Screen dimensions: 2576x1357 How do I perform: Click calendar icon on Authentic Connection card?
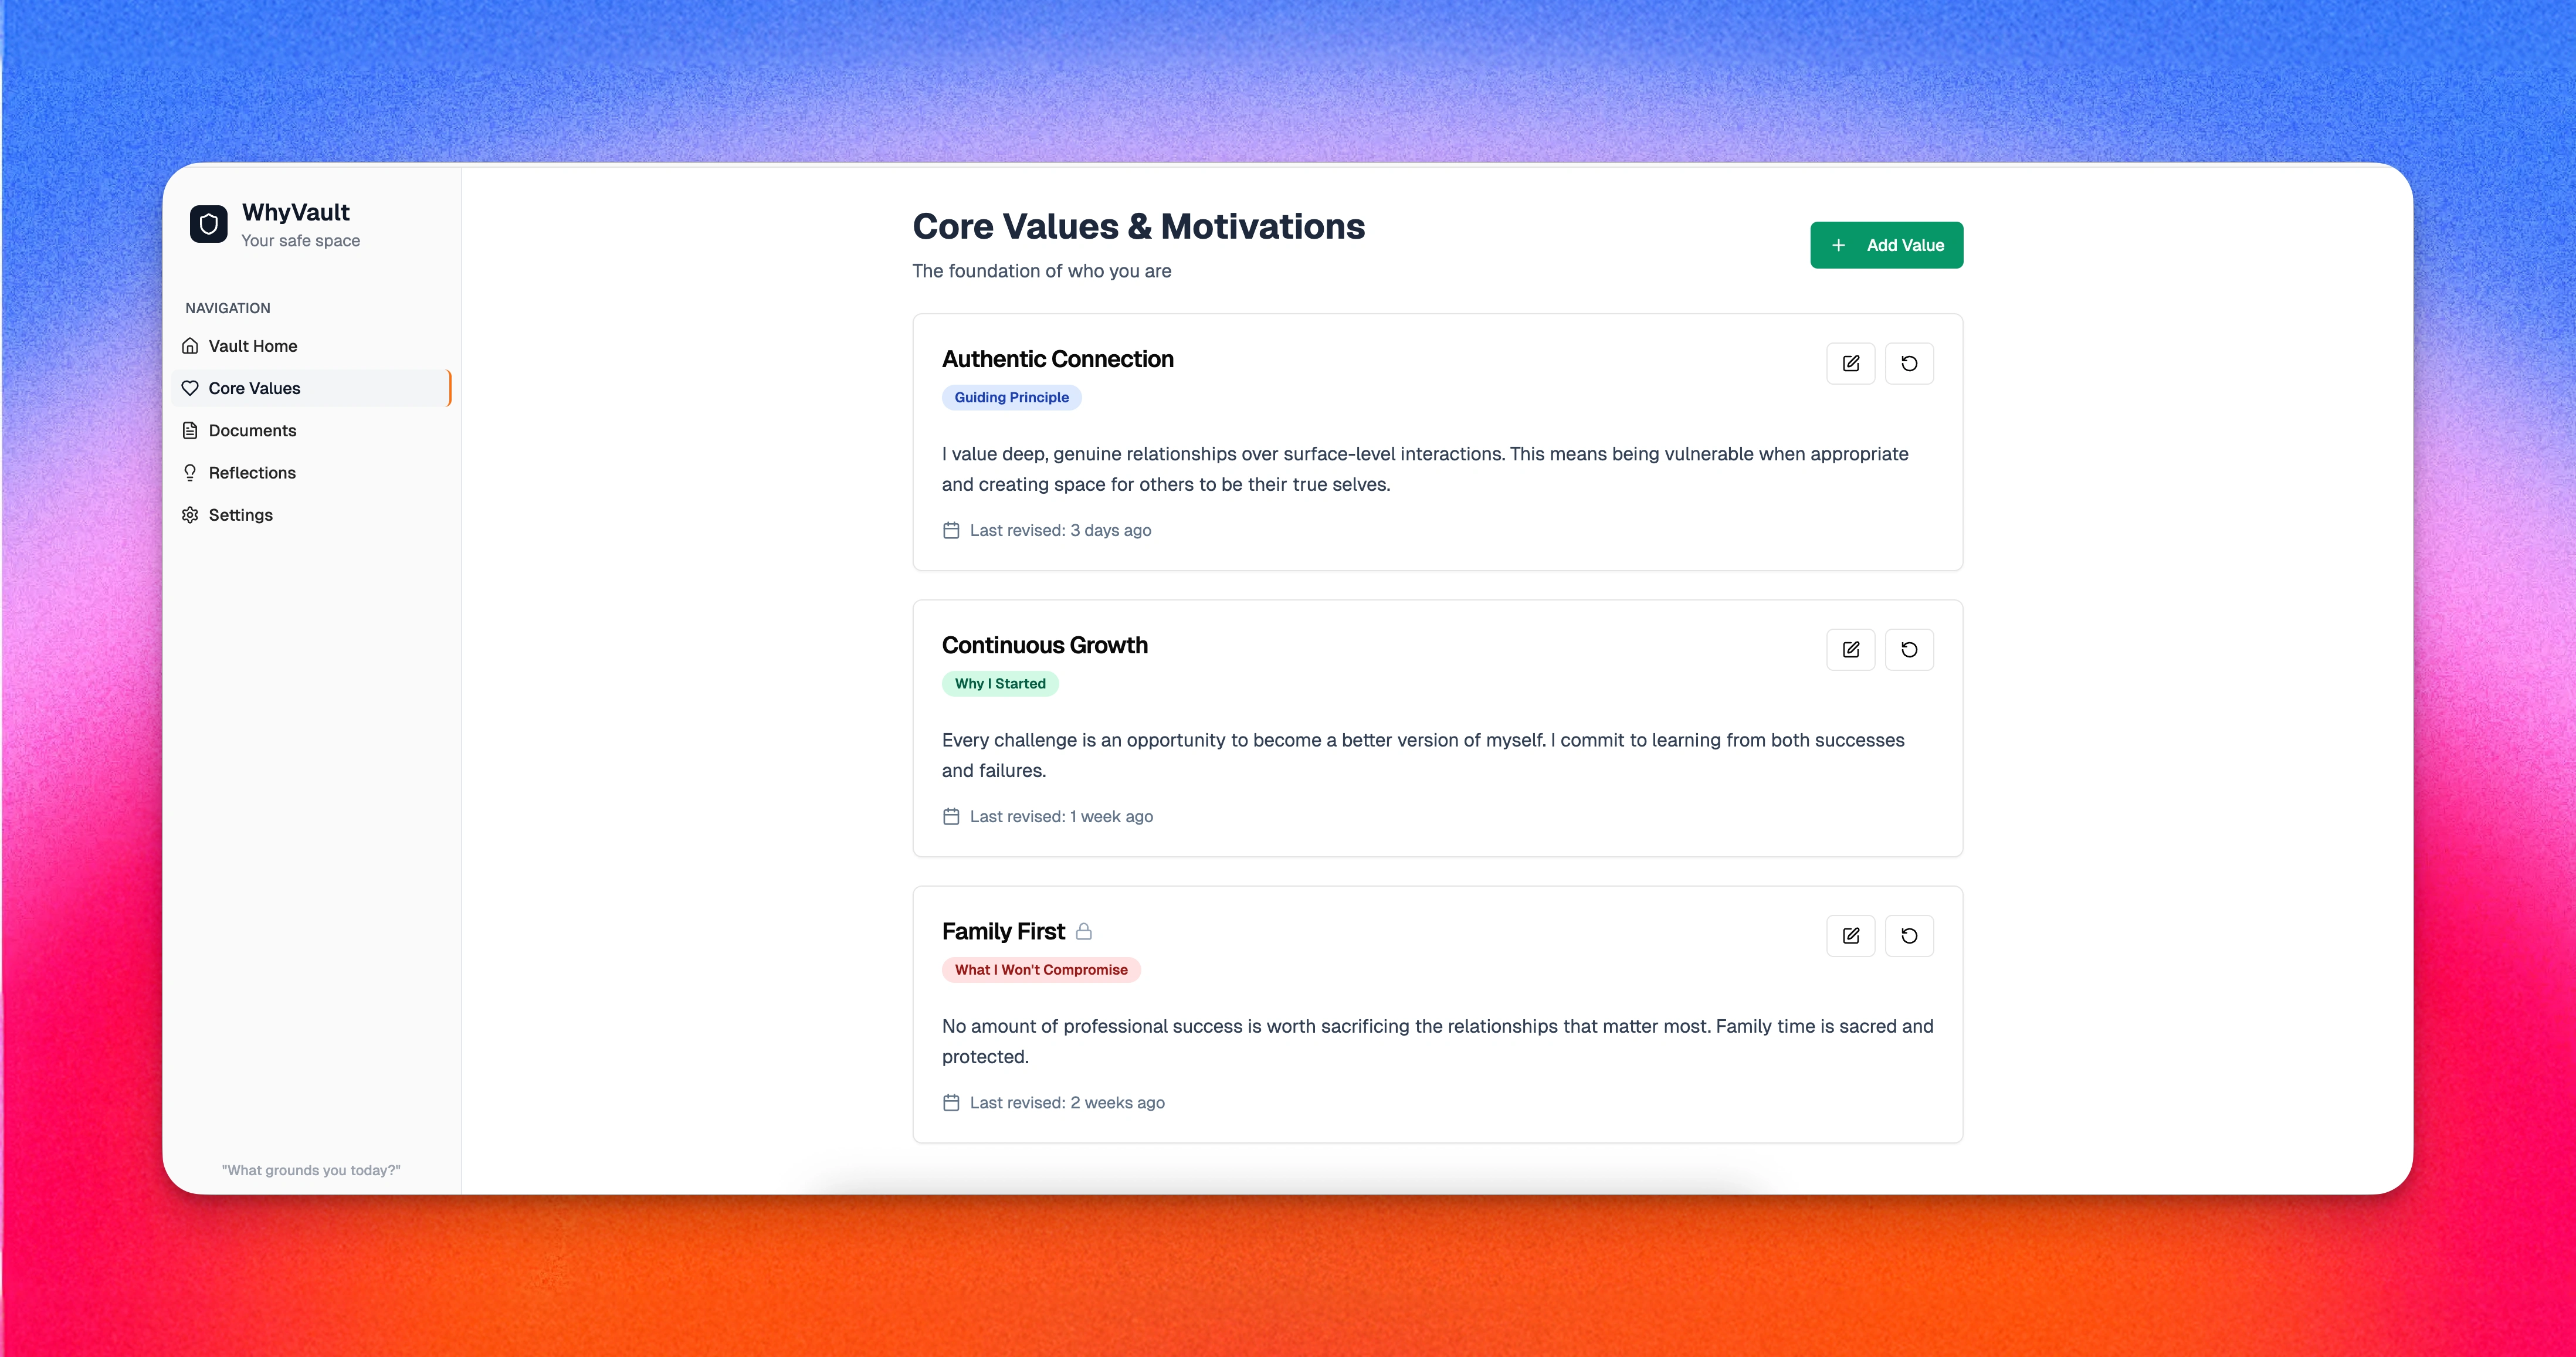tap(951, 531)
